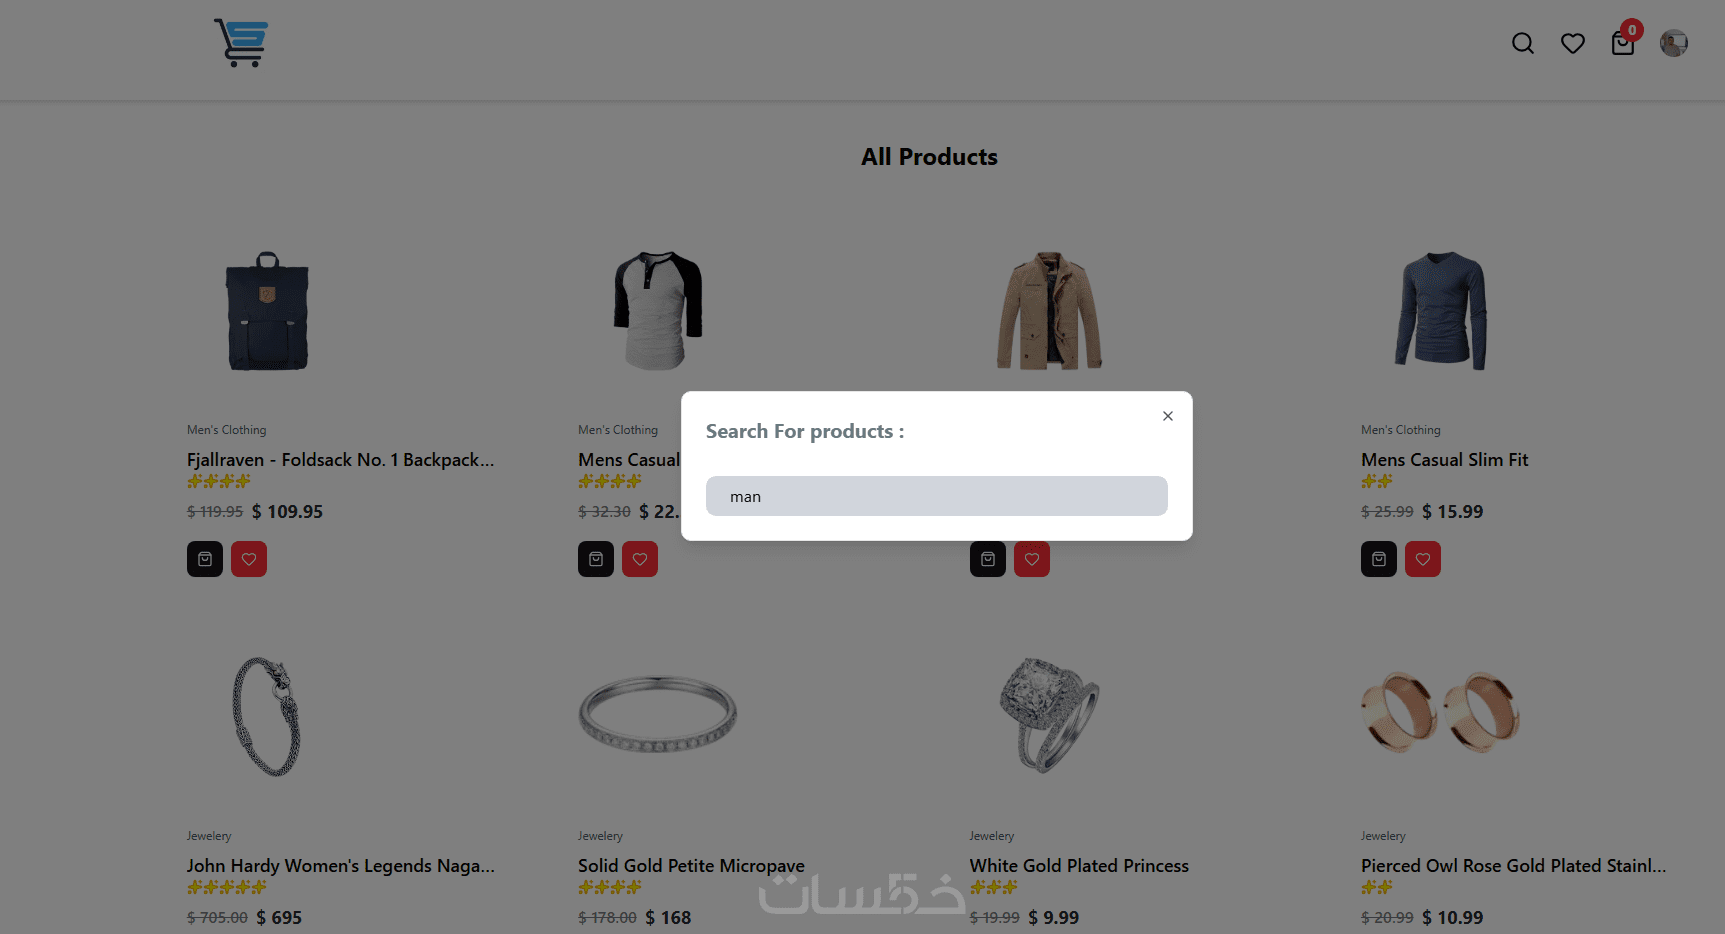Click the navy backpack product image

pos(267,311)
